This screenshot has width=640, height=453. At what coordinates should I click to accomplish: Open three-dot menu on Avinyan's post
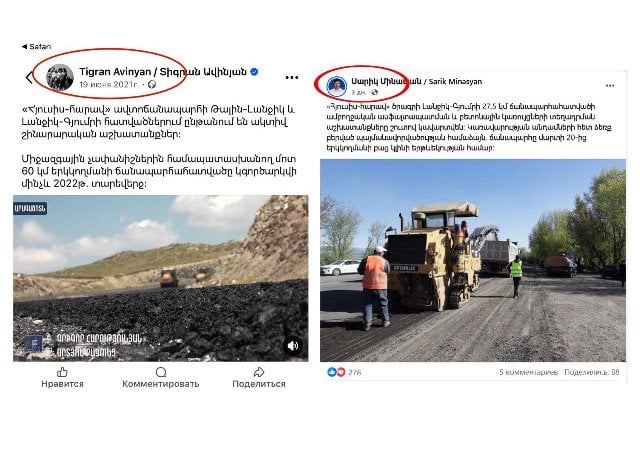pyautogui.click(x=291, y=78)
